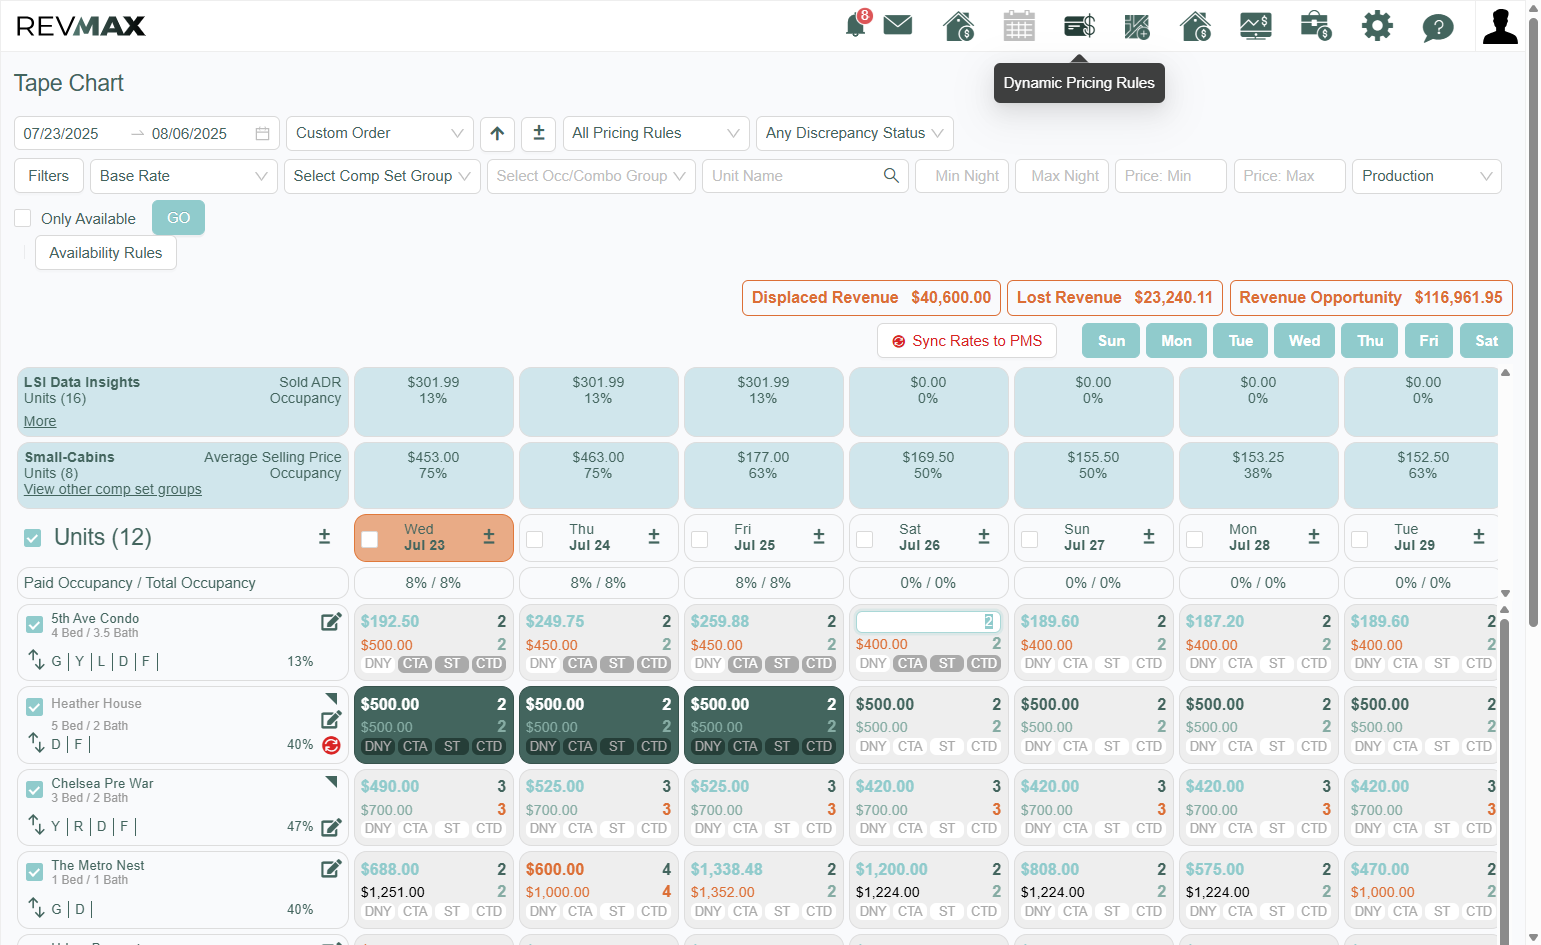Image resolution: width=1541 pixels, height=945 pixels.
Task: Click the Sync Rates to PMS button
Action: click(967, 341)
